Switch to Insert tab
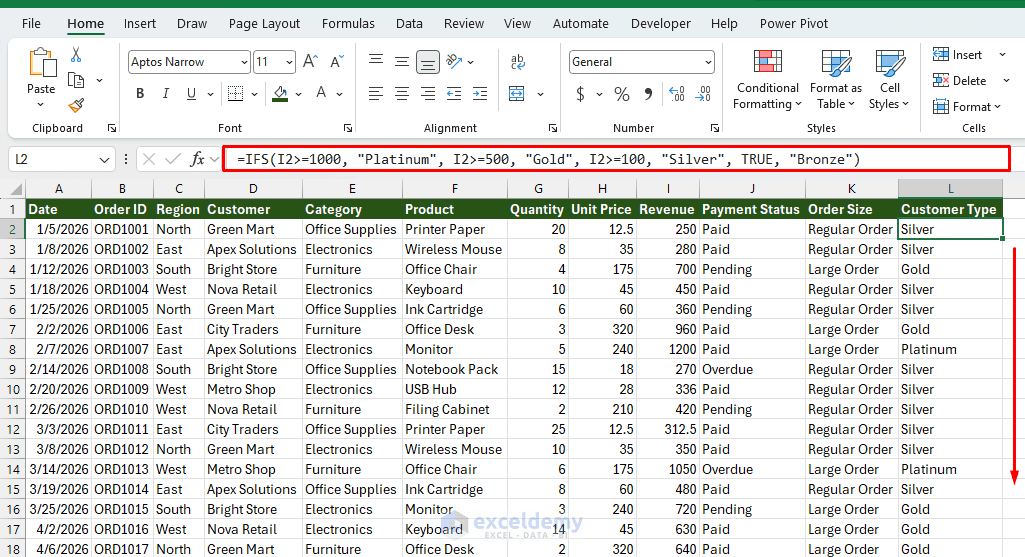Image resolution: width=1025 pixels, height=557 pixels. [140, 24]
